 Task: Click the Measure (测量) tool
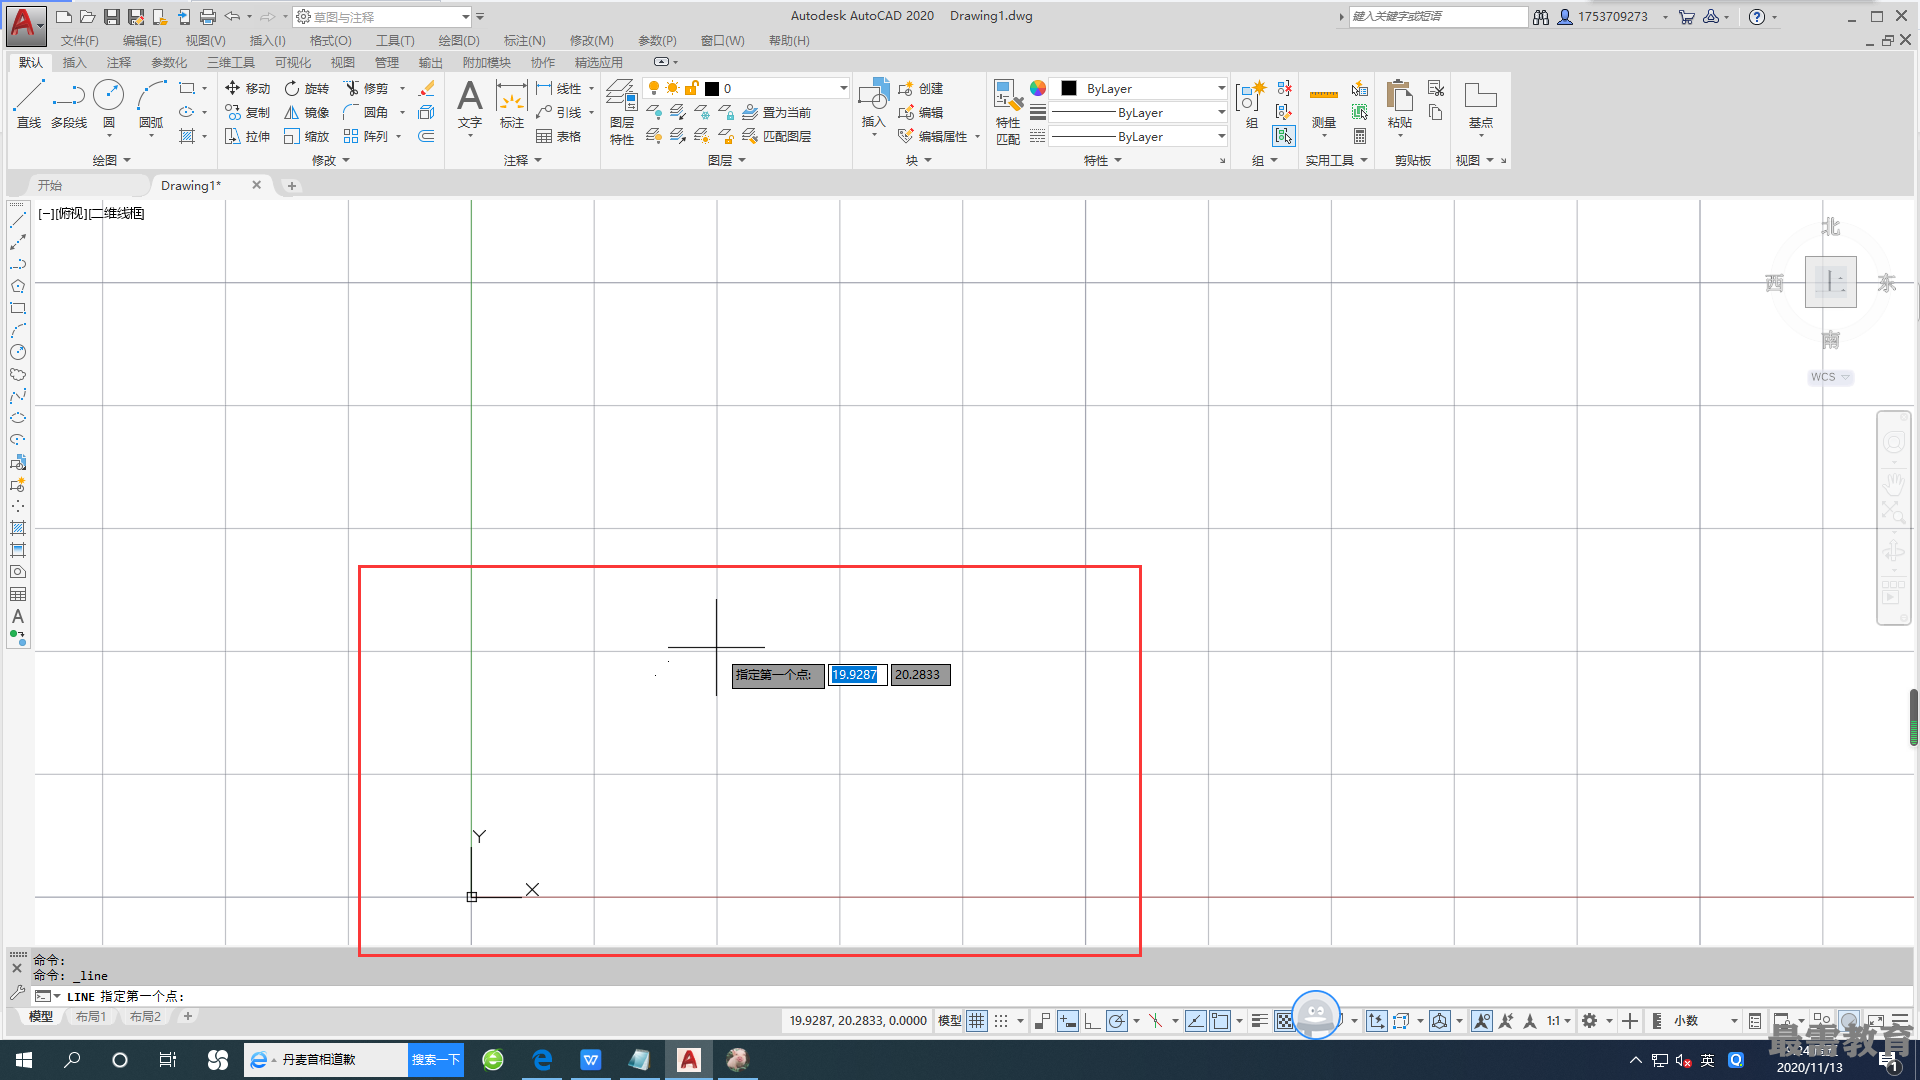1324,105
